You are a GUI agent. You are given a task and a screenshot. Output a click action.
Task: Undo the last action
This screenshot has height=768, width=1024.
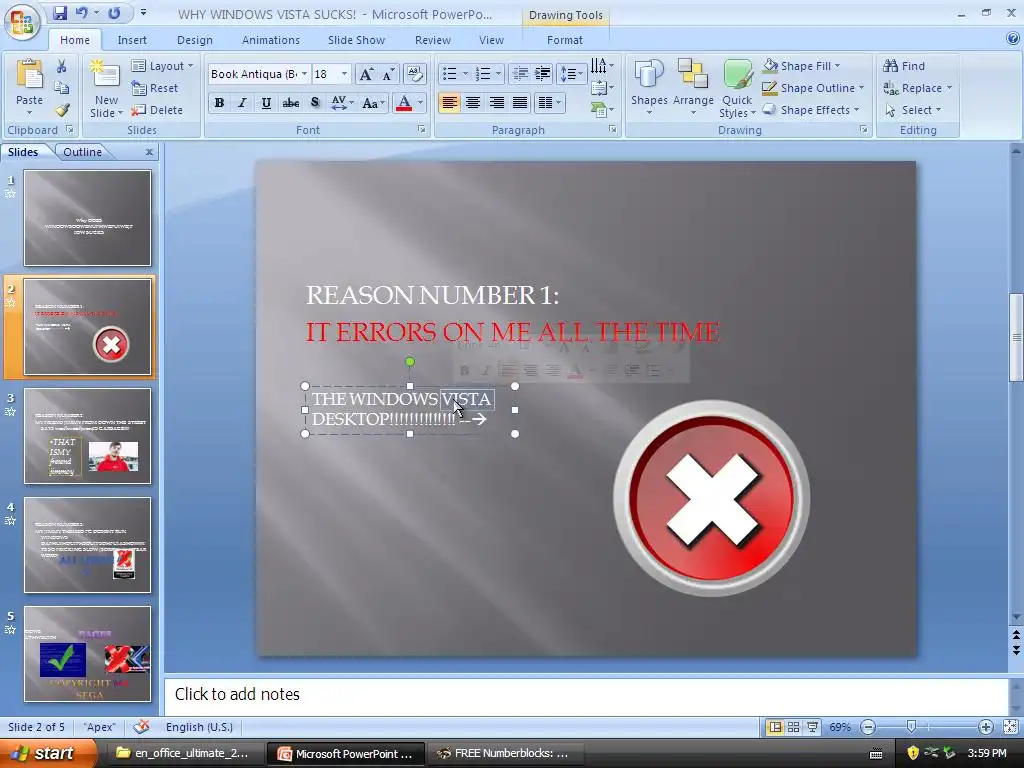82,13
